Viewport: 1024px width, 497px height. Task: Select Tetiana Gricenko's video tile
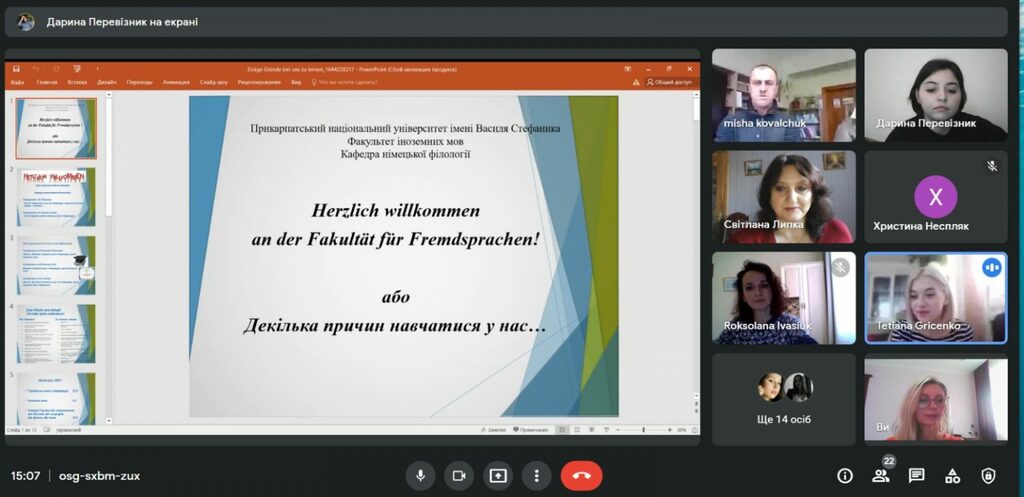pos(936,298)
